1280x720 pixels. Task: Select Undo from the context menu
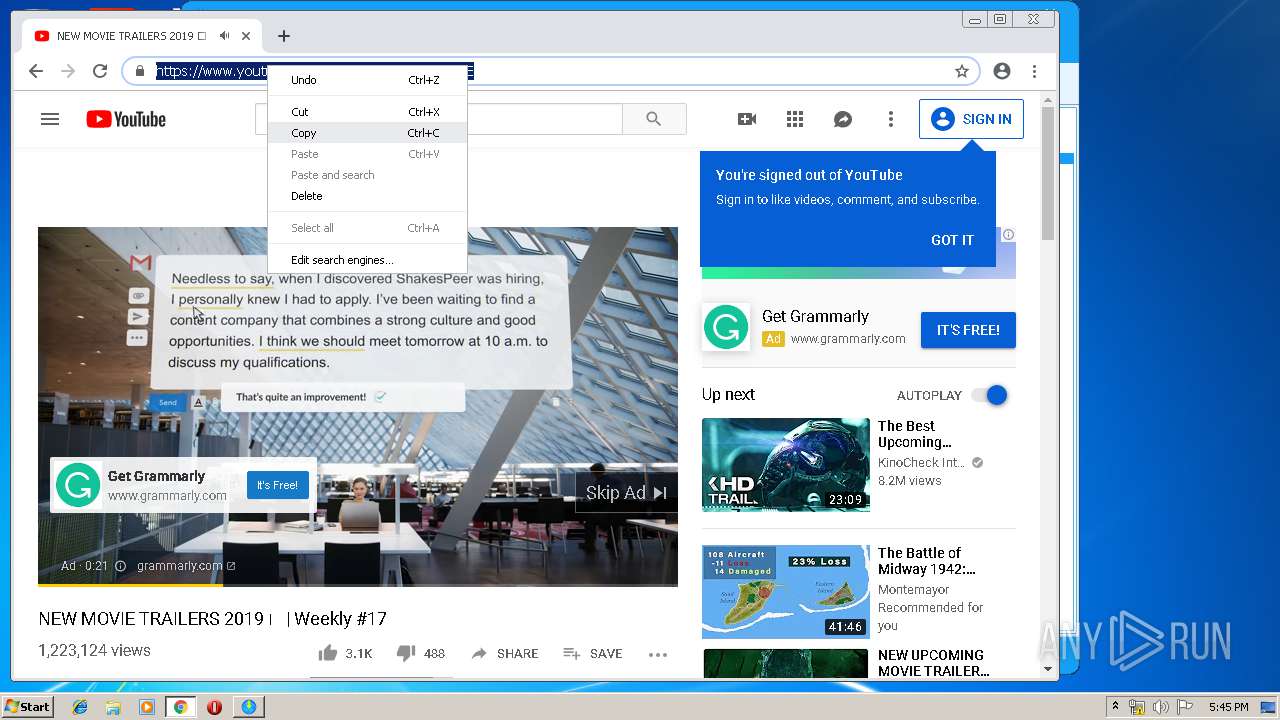(x=367, y=80)
